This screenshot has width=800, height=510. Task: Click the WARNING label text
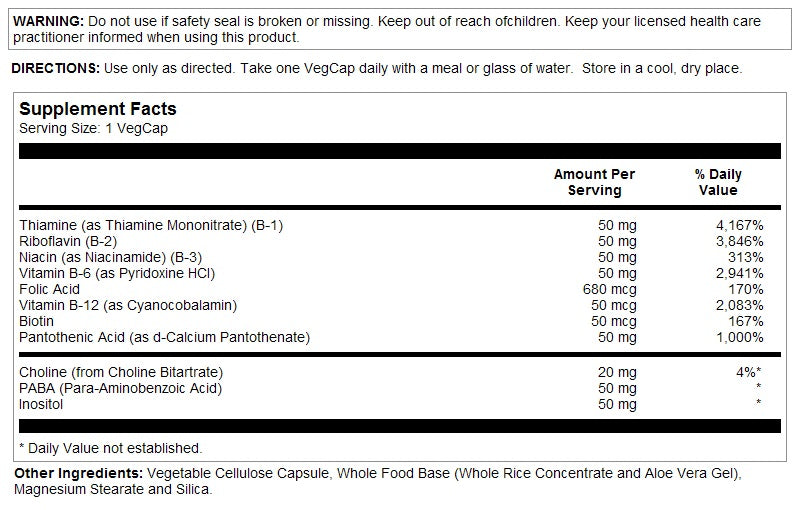(x=45, y=21)
